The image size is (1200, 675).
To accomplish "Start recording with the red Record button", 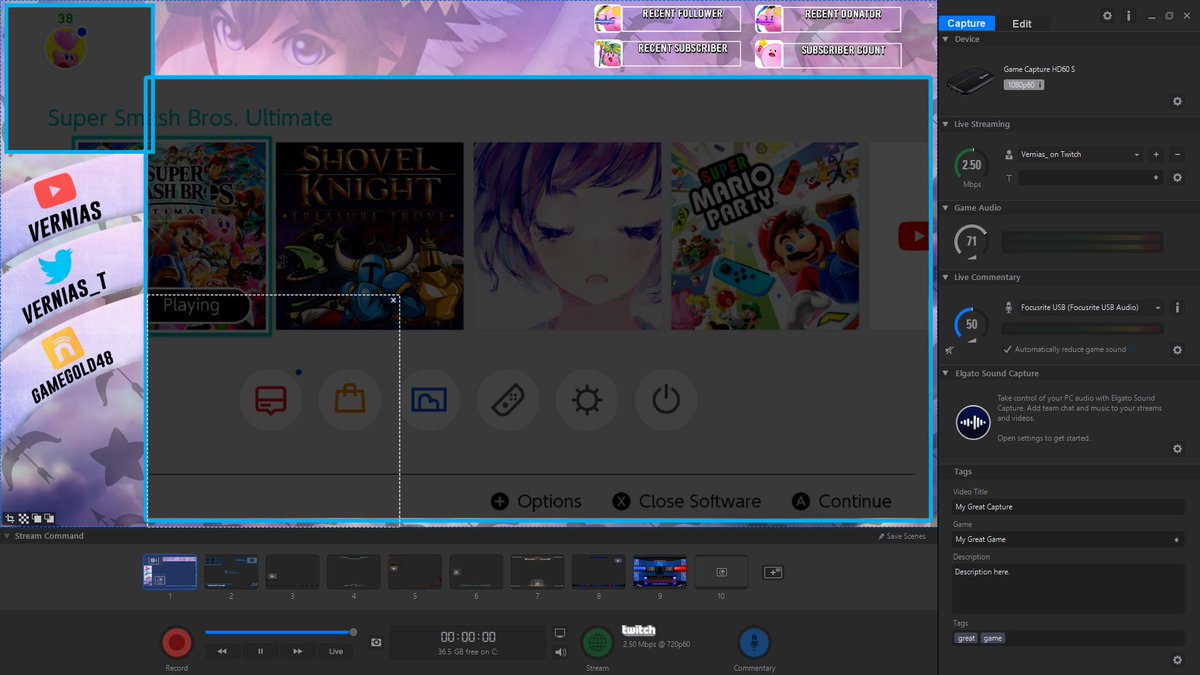I will tap(177, 642).
